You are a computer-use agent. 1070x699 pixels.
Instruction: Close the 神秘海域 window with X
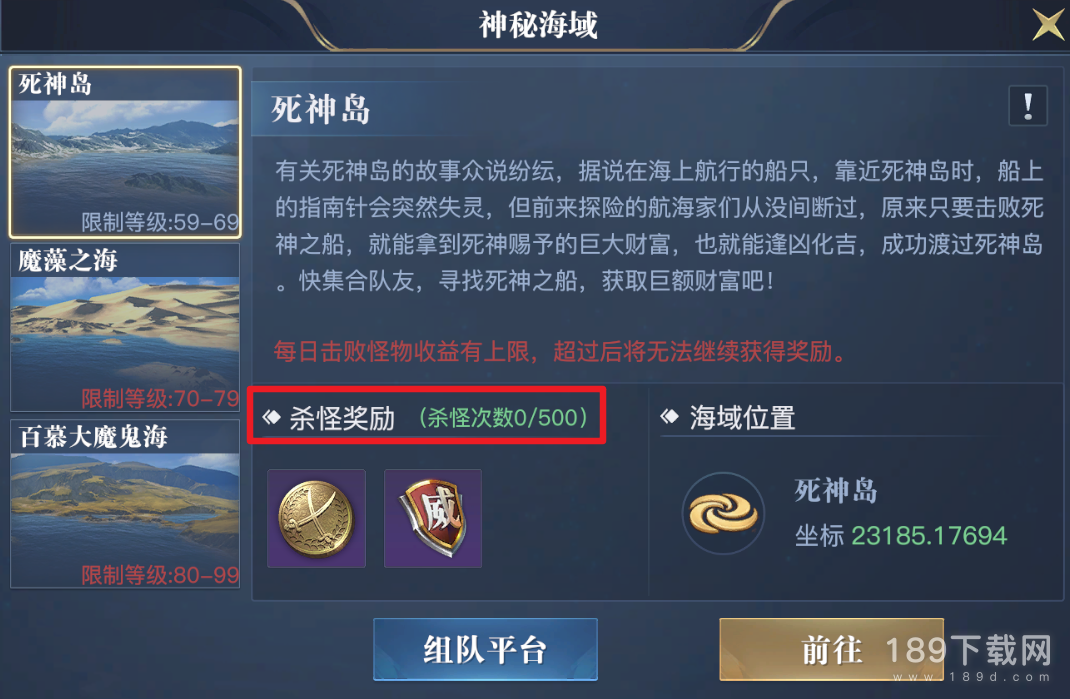pos(1048,25)
